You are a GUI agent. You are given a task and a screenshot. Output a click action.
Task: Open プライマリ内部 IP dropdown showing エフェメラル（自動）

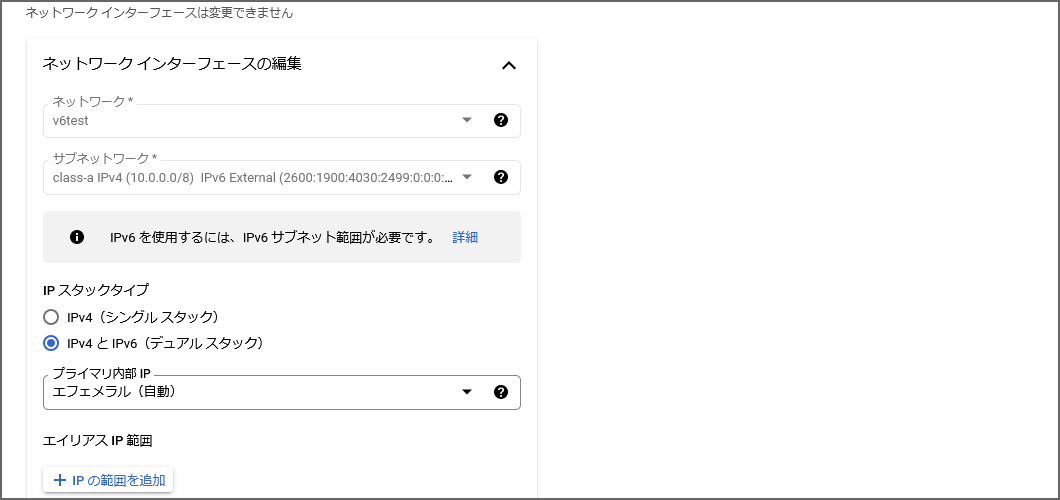click(250, 392)
